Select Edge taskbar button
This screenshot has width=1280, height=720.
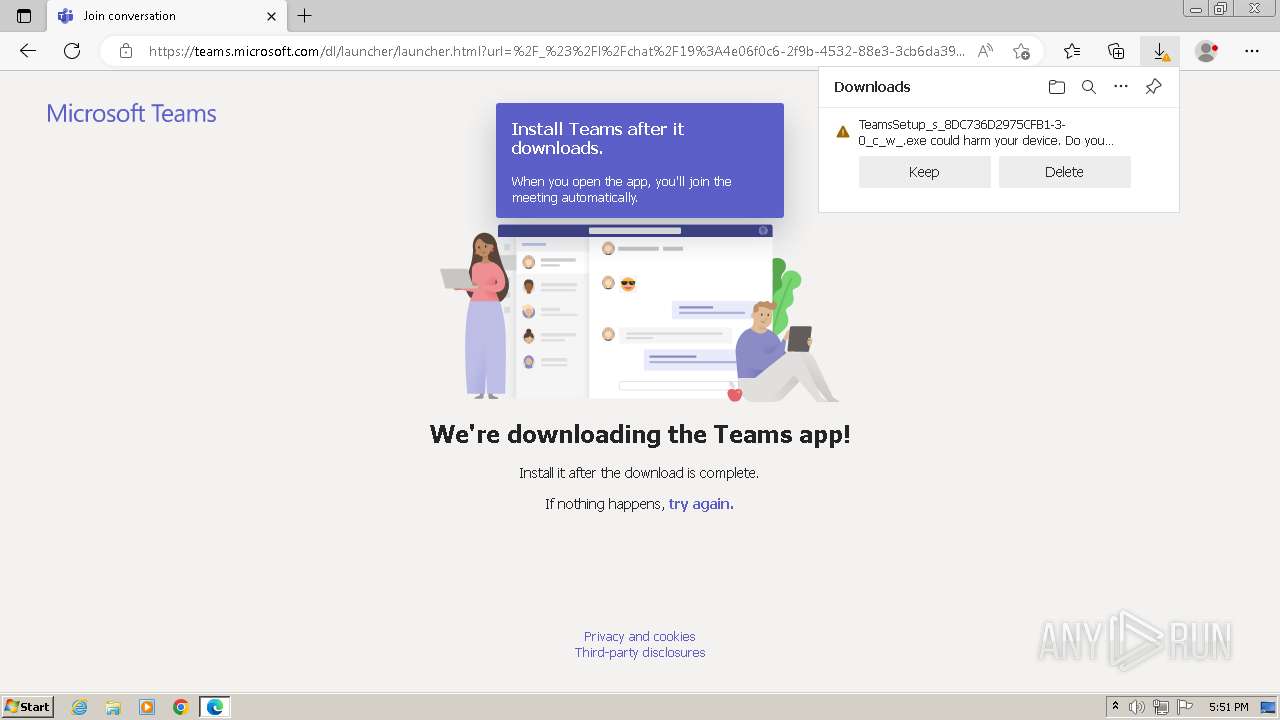(x=215, y=707)
